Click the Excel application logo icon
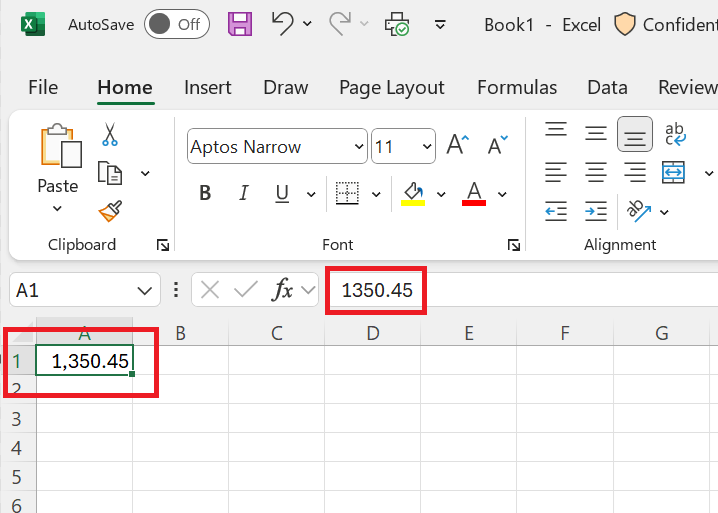This screenshot has height=513, width=718. tap(33, 24)
